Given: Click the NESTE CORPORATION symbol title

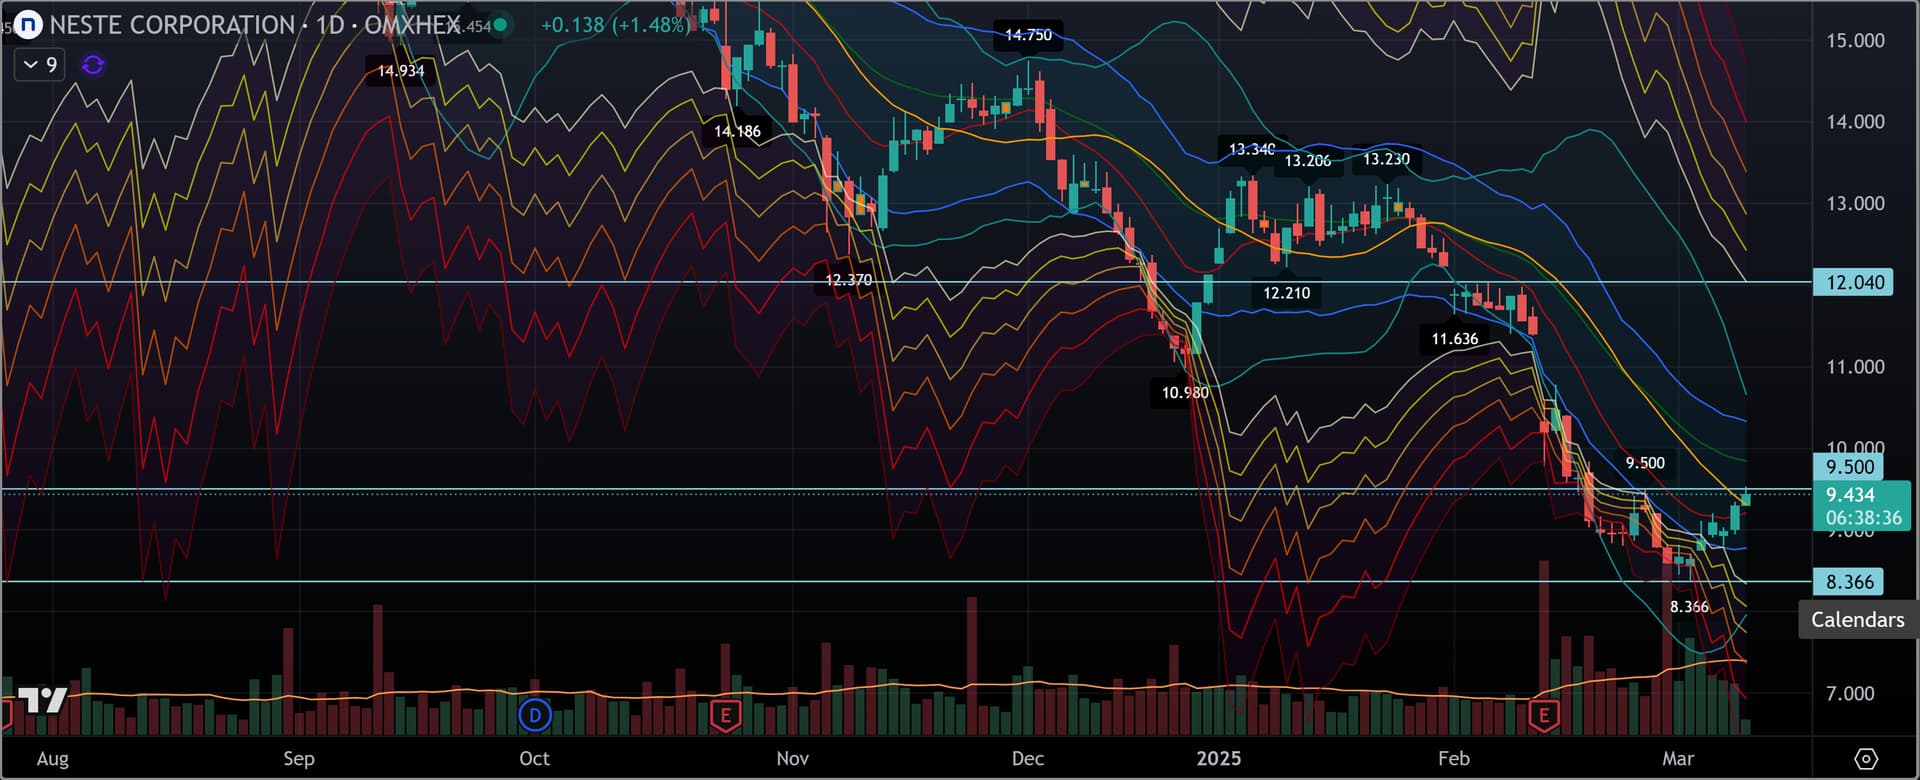Looking at the screenshot, I should 172,25.
